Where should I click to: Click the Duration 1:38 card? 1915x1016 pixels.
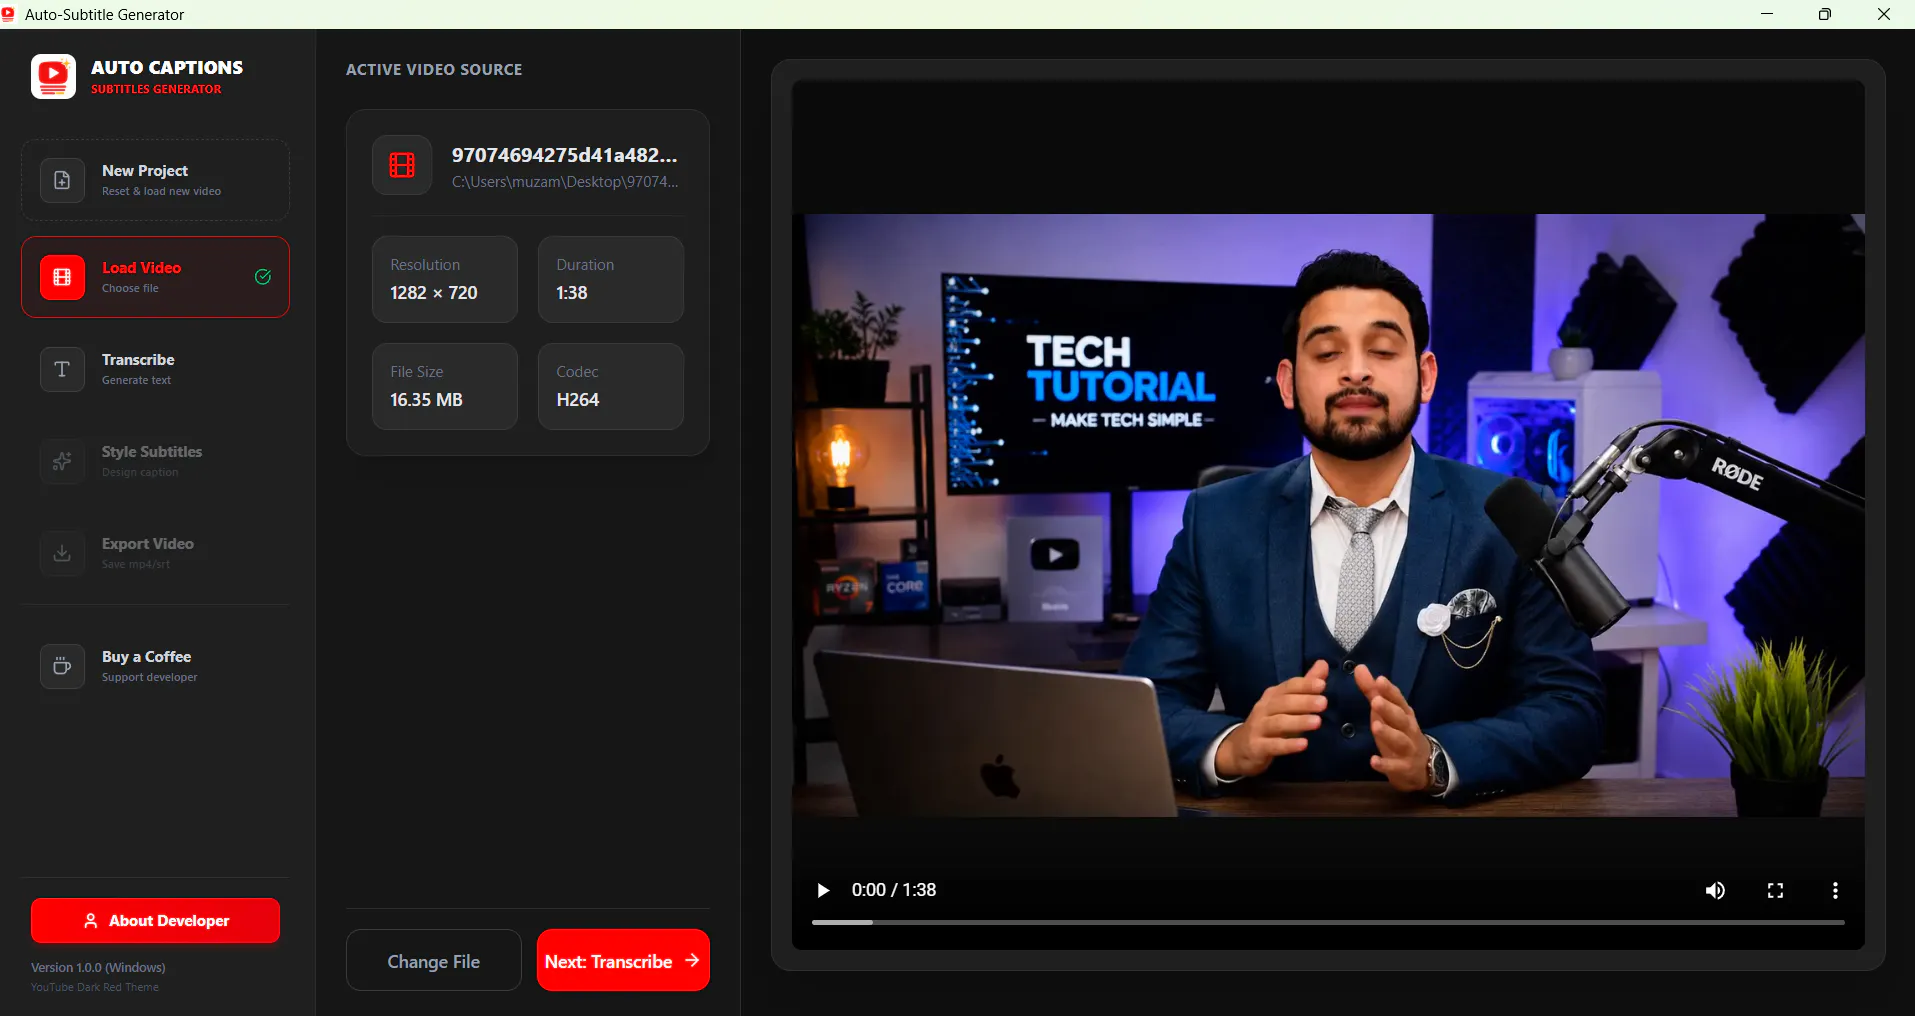(611, 279)
